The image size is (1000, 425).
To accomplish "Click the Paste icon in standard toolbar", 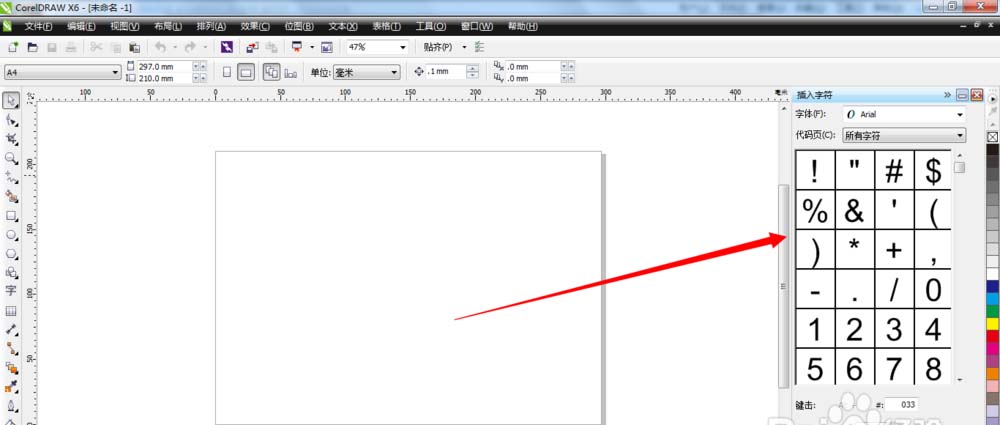I will [x=135, y=47].
